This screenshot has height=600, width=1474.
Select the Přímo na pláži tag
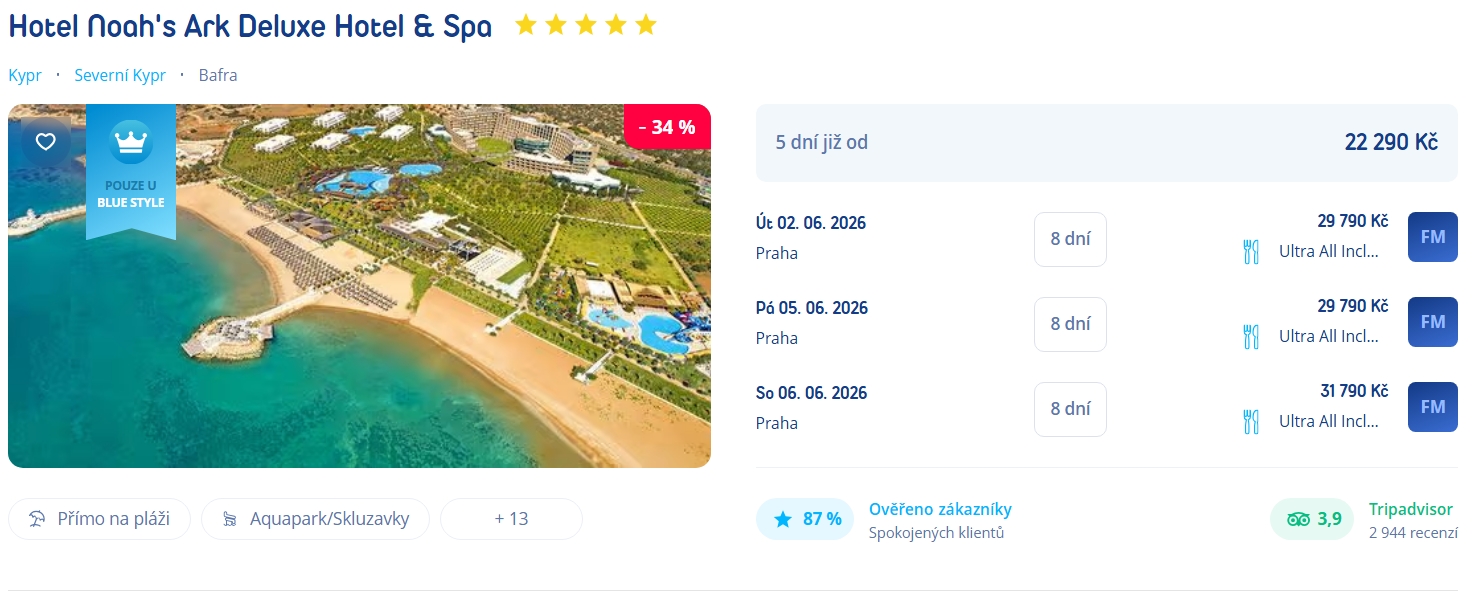[x=99, y=519]
